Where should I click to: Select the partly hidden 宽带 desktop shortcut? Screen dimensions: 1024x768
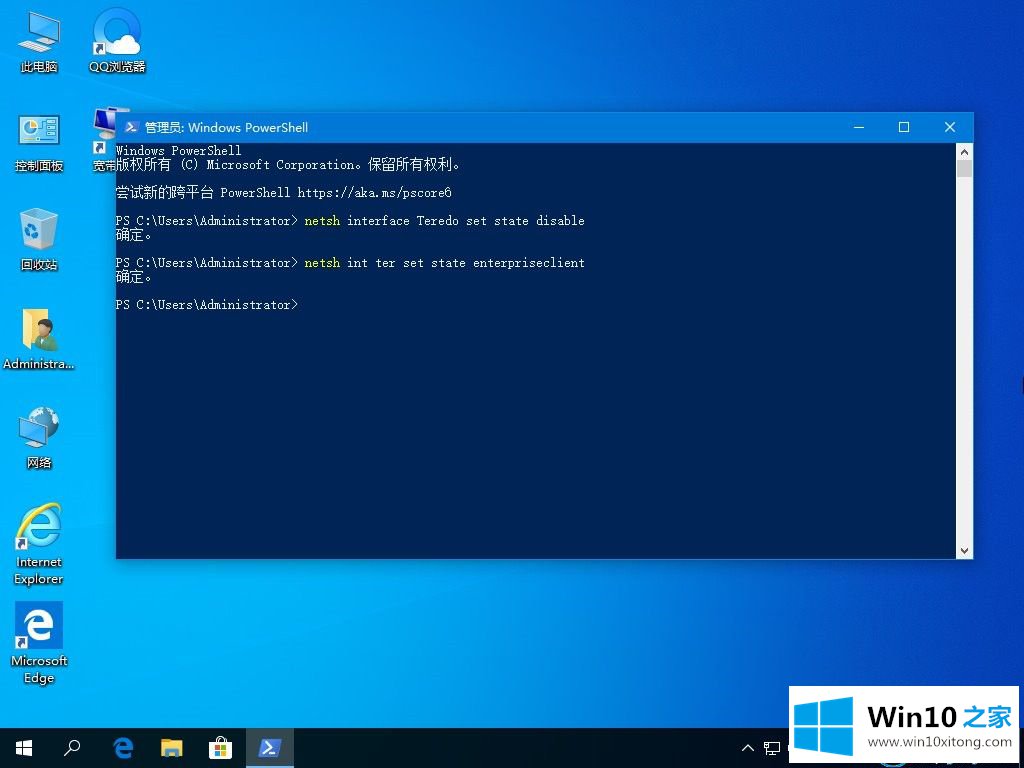tap(104, 140)
